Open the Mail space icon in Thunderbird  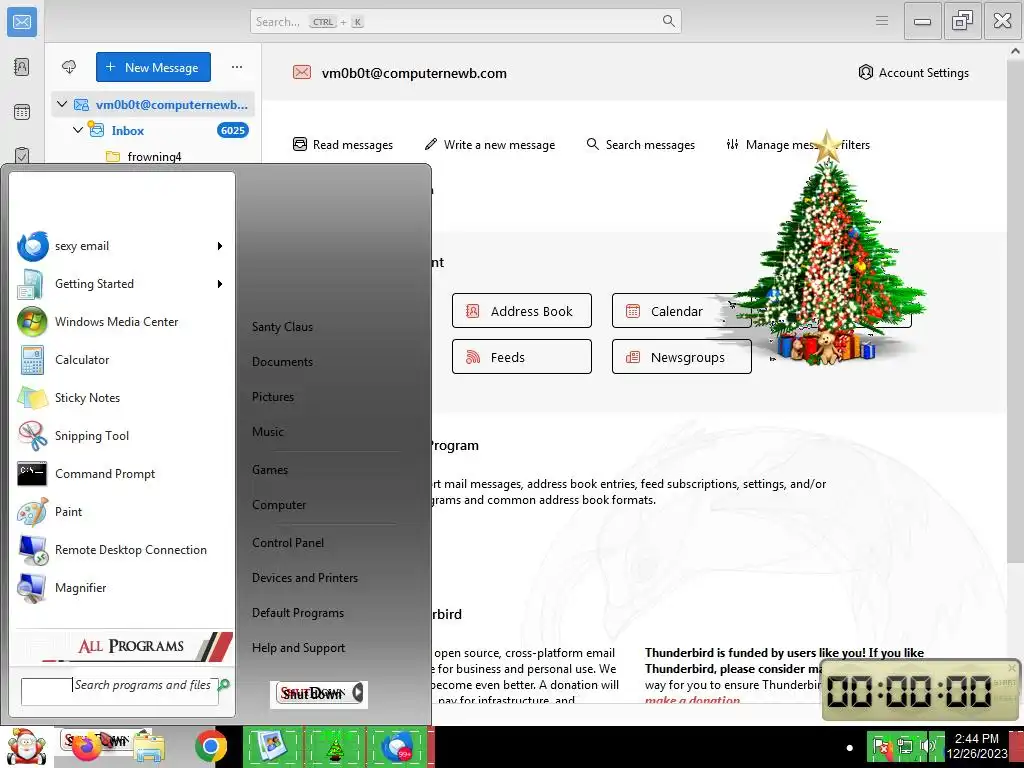point(22,22)
